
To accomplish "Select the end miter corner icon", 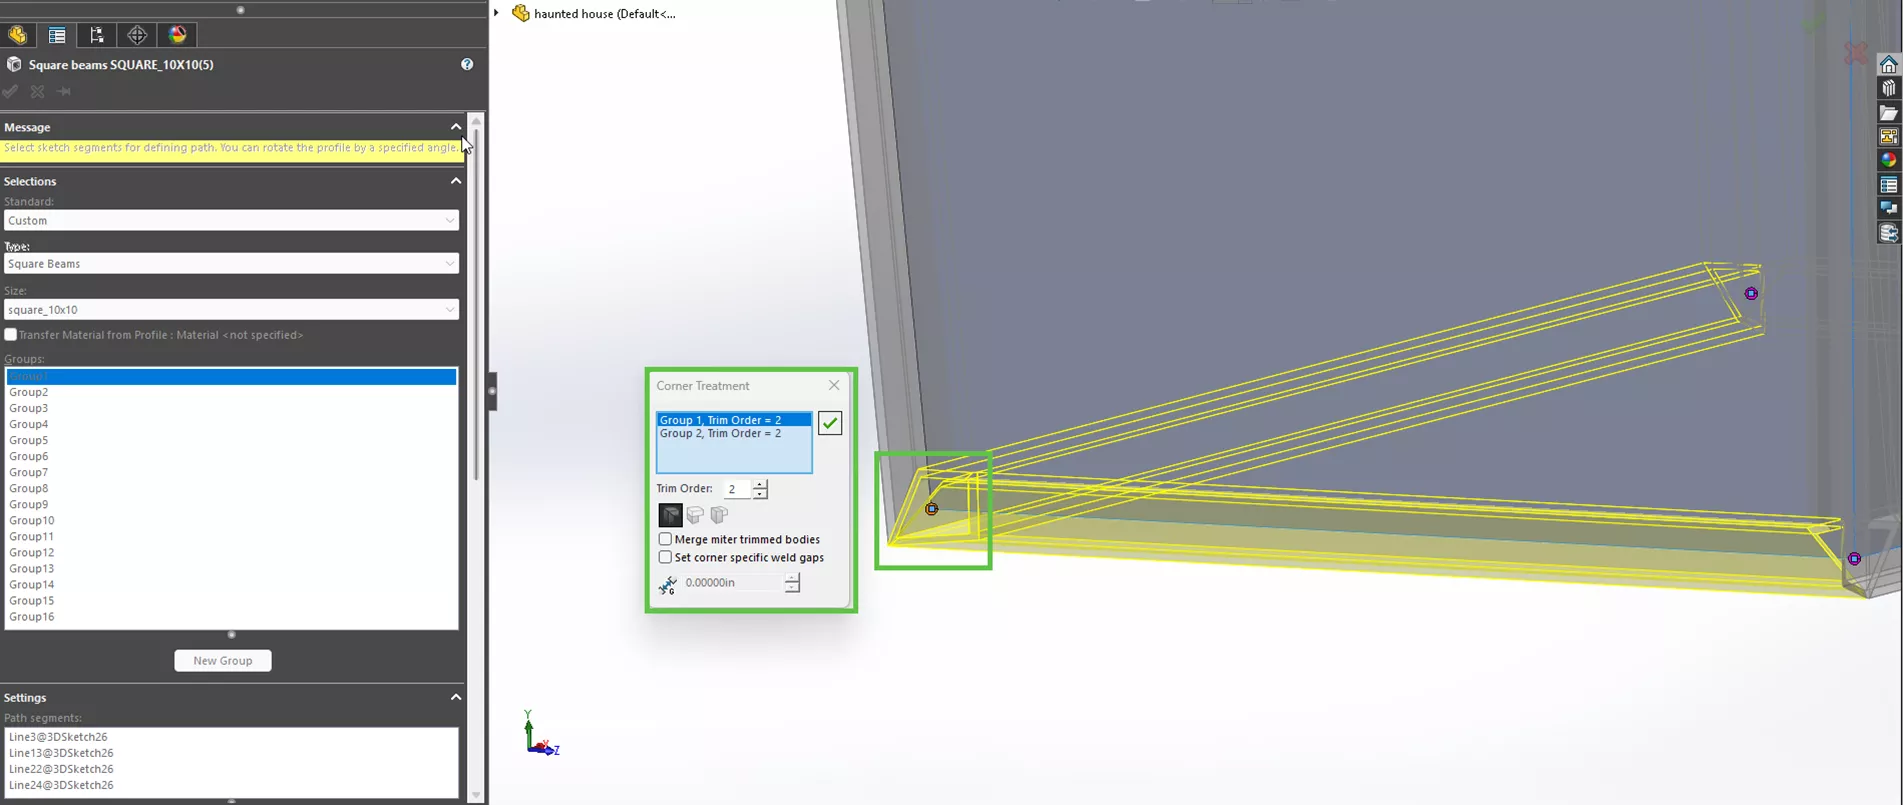I will pyautogui.click(x=670, y=515).
